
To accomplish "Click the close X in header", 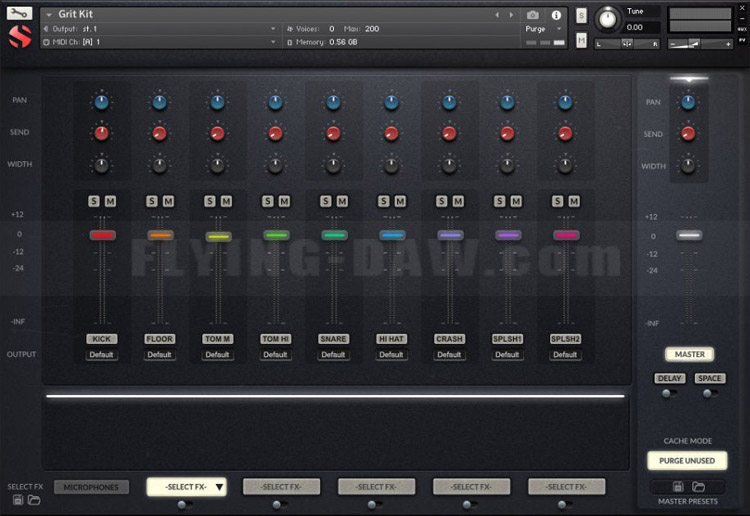I will coord(742,8).
